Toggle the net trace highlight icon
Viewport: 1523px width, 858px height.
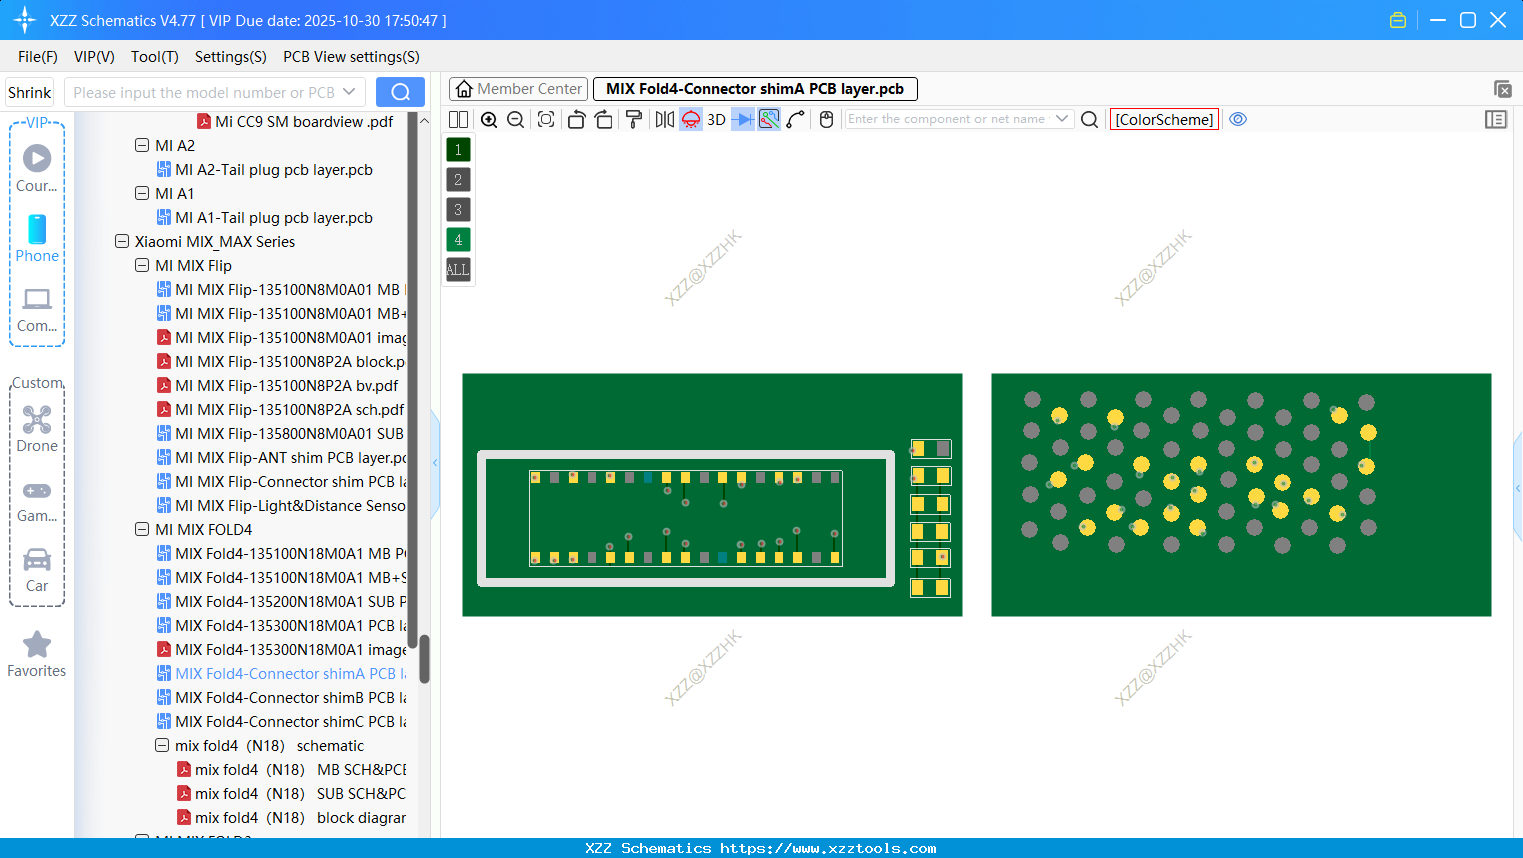coord(769,119)
